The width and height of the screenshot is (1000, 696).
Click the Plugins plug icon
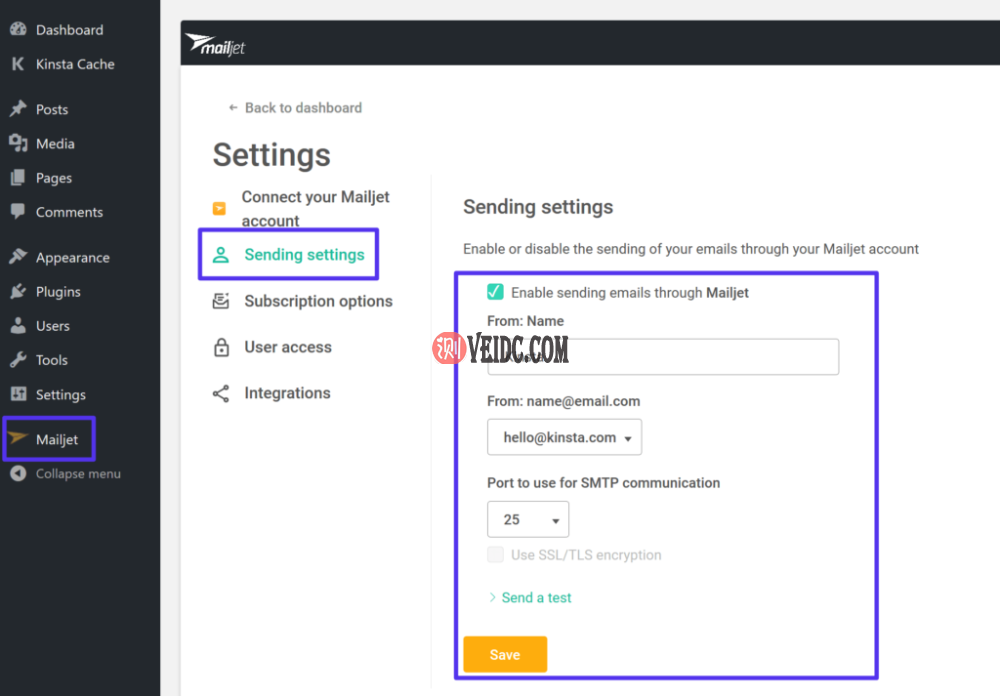(x=18, y=292)
